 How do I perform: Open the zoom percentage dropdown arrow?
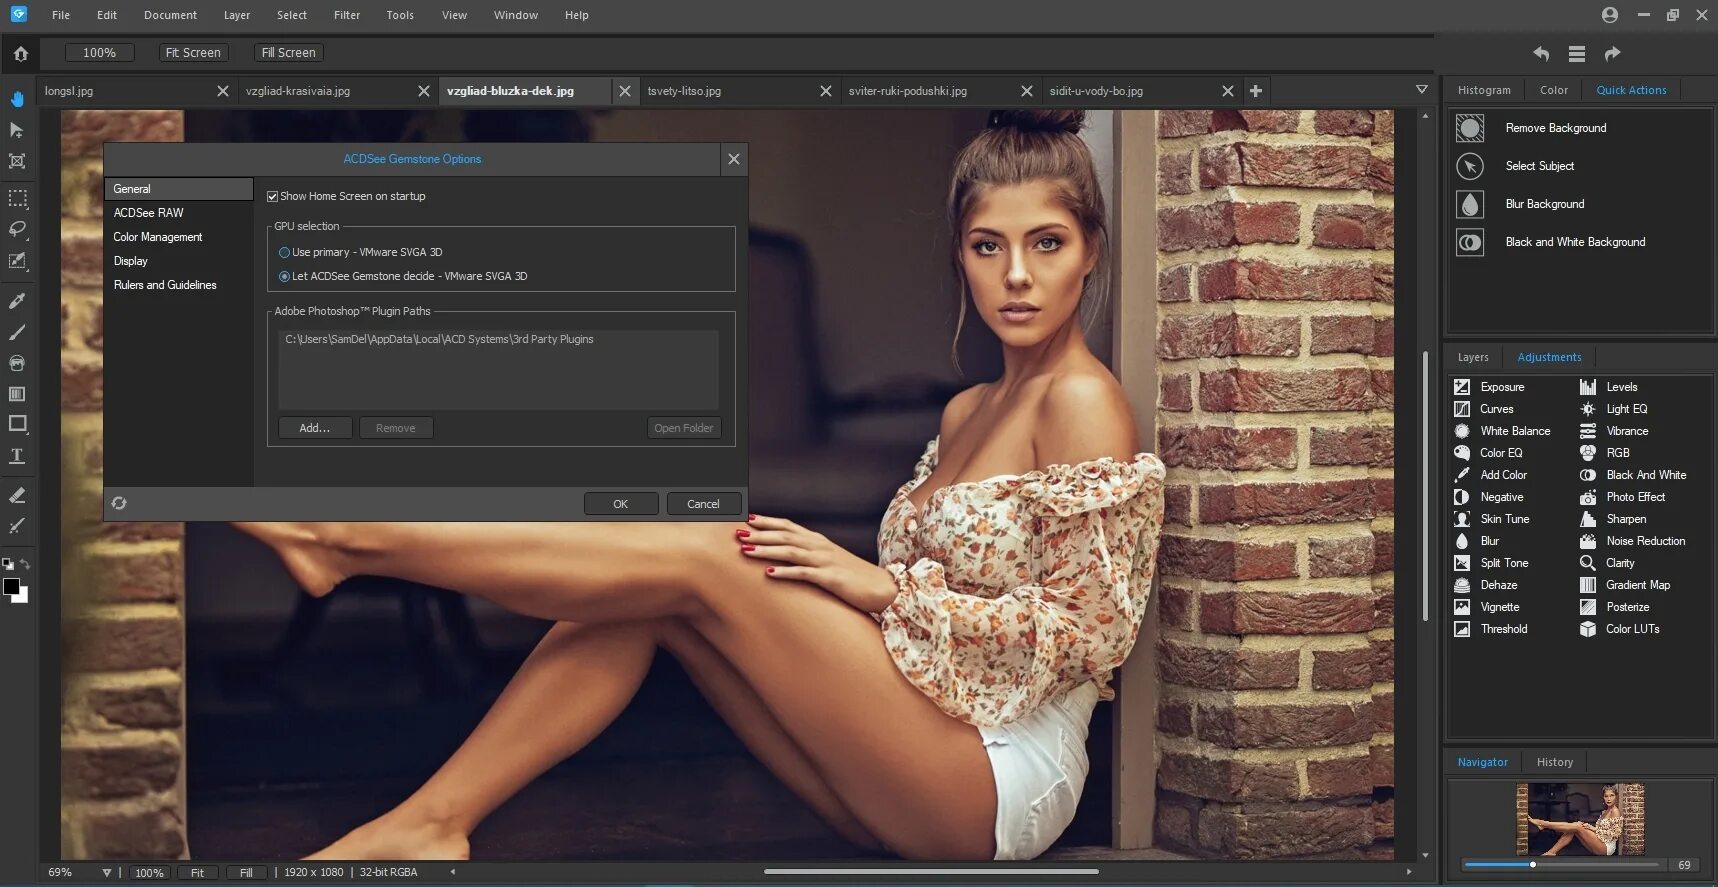coord(107,873)
